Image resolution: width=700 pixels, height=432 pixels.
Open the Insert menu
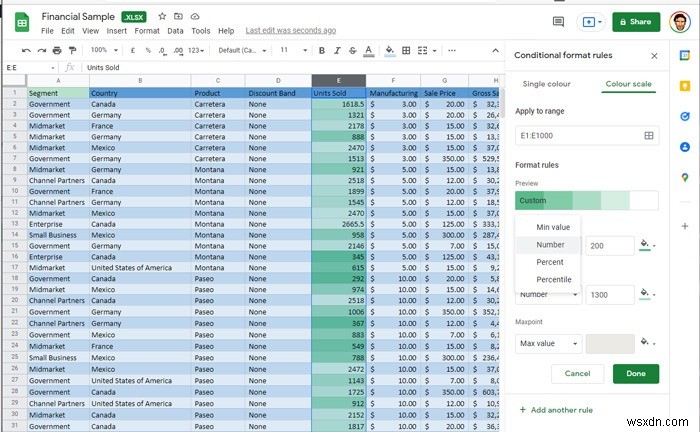[x=117, y=31]
